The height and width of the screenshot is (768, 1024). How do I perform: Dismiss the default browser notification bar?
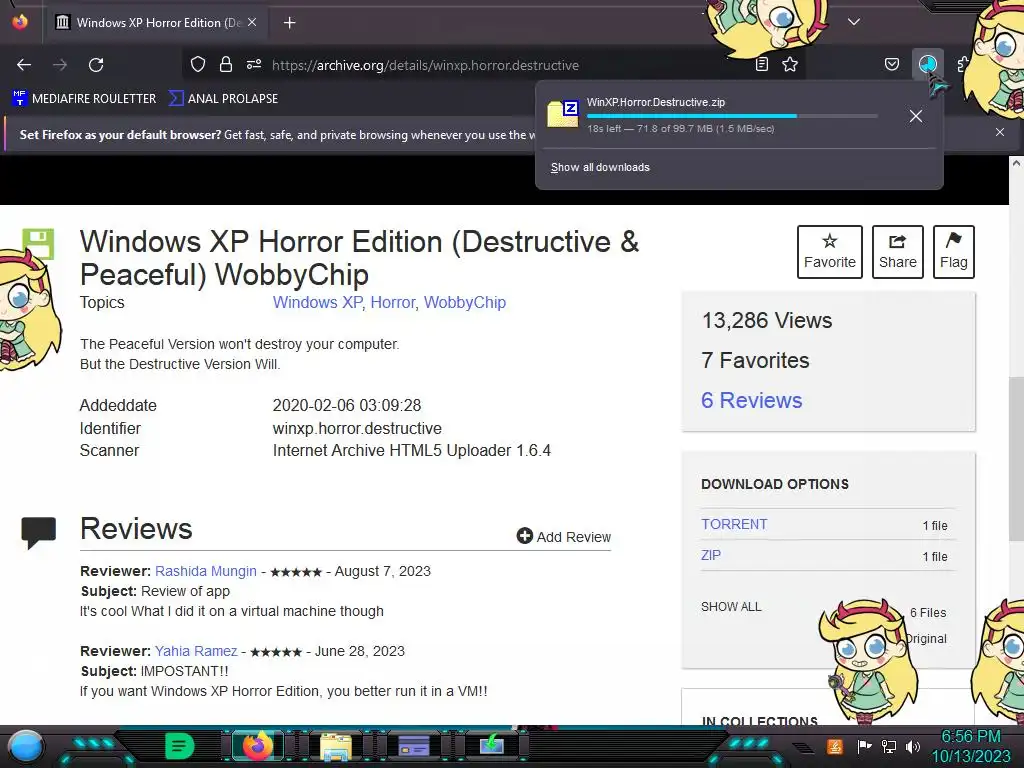coord(1000,132)
